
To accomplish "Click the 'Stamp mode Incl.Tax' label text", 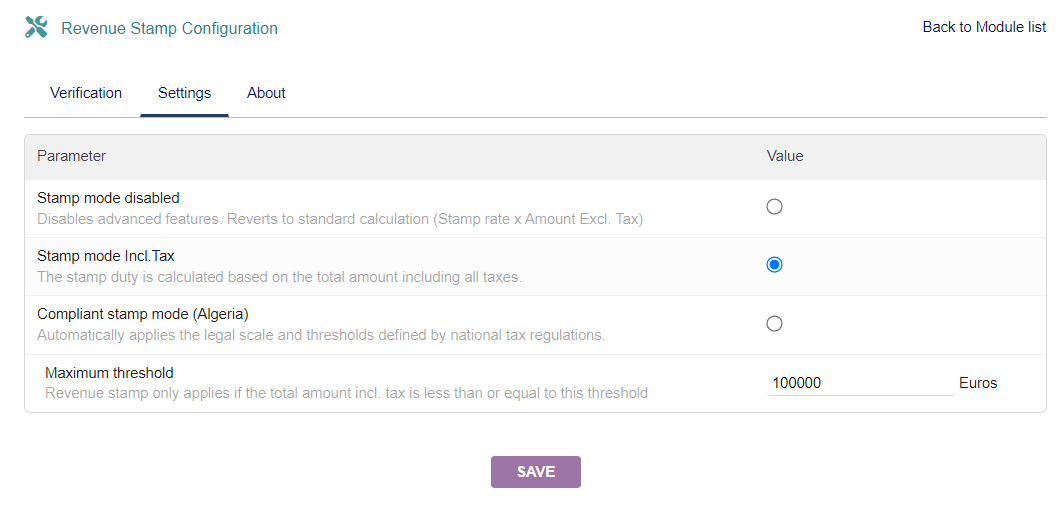I will pos(106,256).
